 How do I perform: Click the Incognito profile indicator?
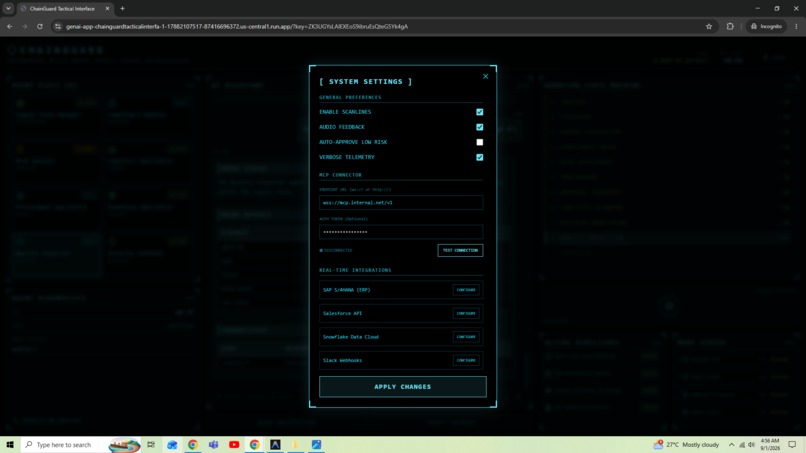(x=766, y=26)
